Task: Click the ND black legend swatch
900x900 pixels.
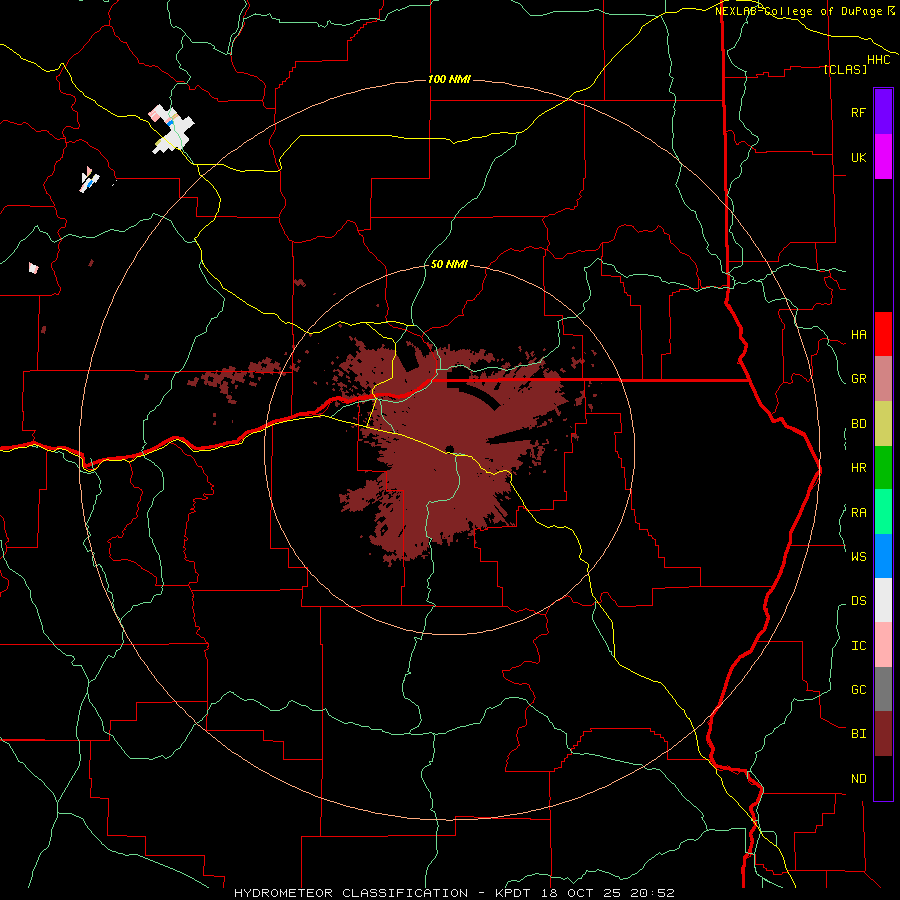Action: (x=883, y=778)
